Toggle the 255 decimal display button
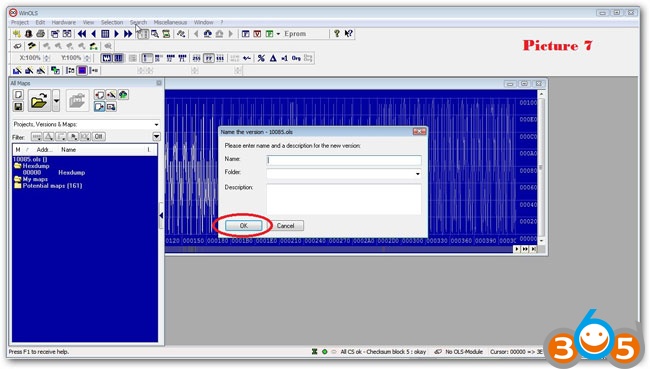The width and height of the screenshot is (650, 369). [197, 58]
